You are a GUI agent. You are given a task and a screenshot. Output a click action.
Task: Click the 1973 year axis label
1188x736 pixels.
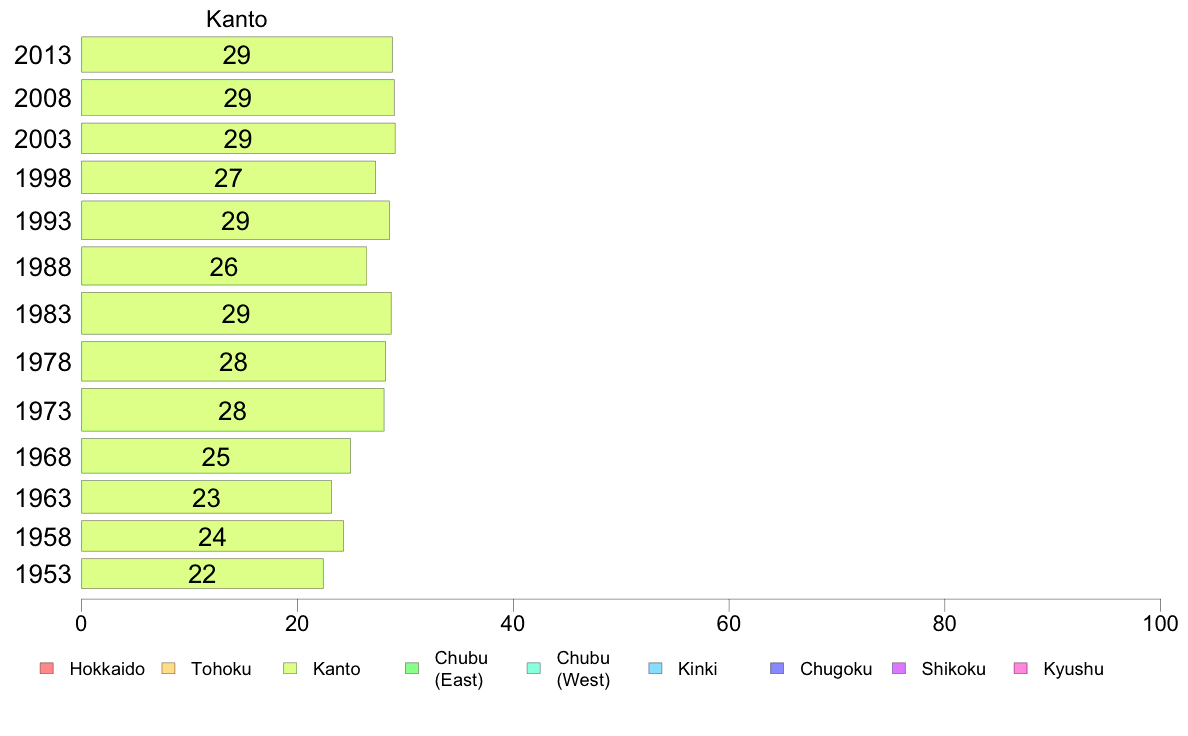[x=43, y=411]
